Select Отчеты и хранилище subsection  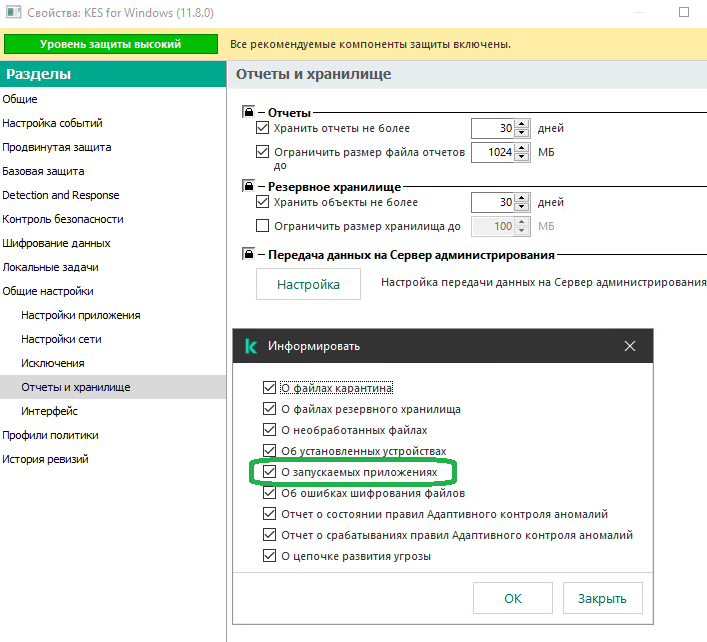[x=113, y=387]
